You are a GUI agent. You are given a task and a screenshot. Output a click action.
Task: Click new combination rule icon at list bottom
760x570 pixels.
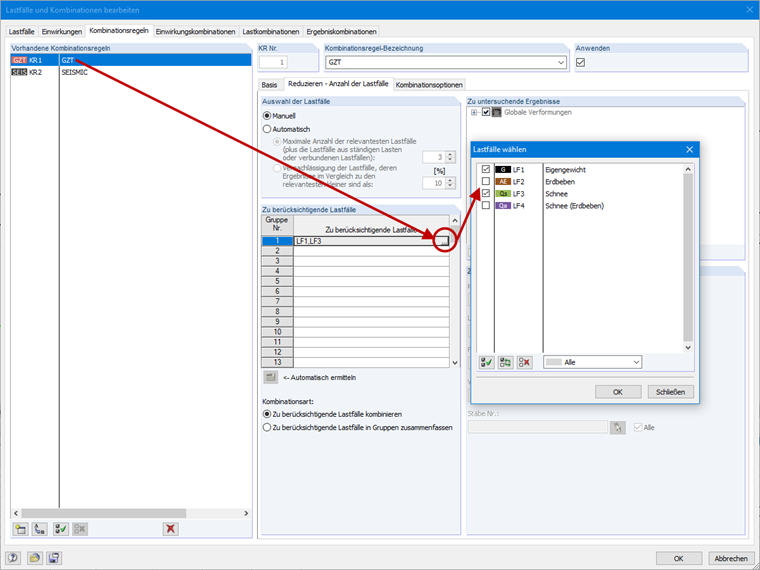coord(21,528)
